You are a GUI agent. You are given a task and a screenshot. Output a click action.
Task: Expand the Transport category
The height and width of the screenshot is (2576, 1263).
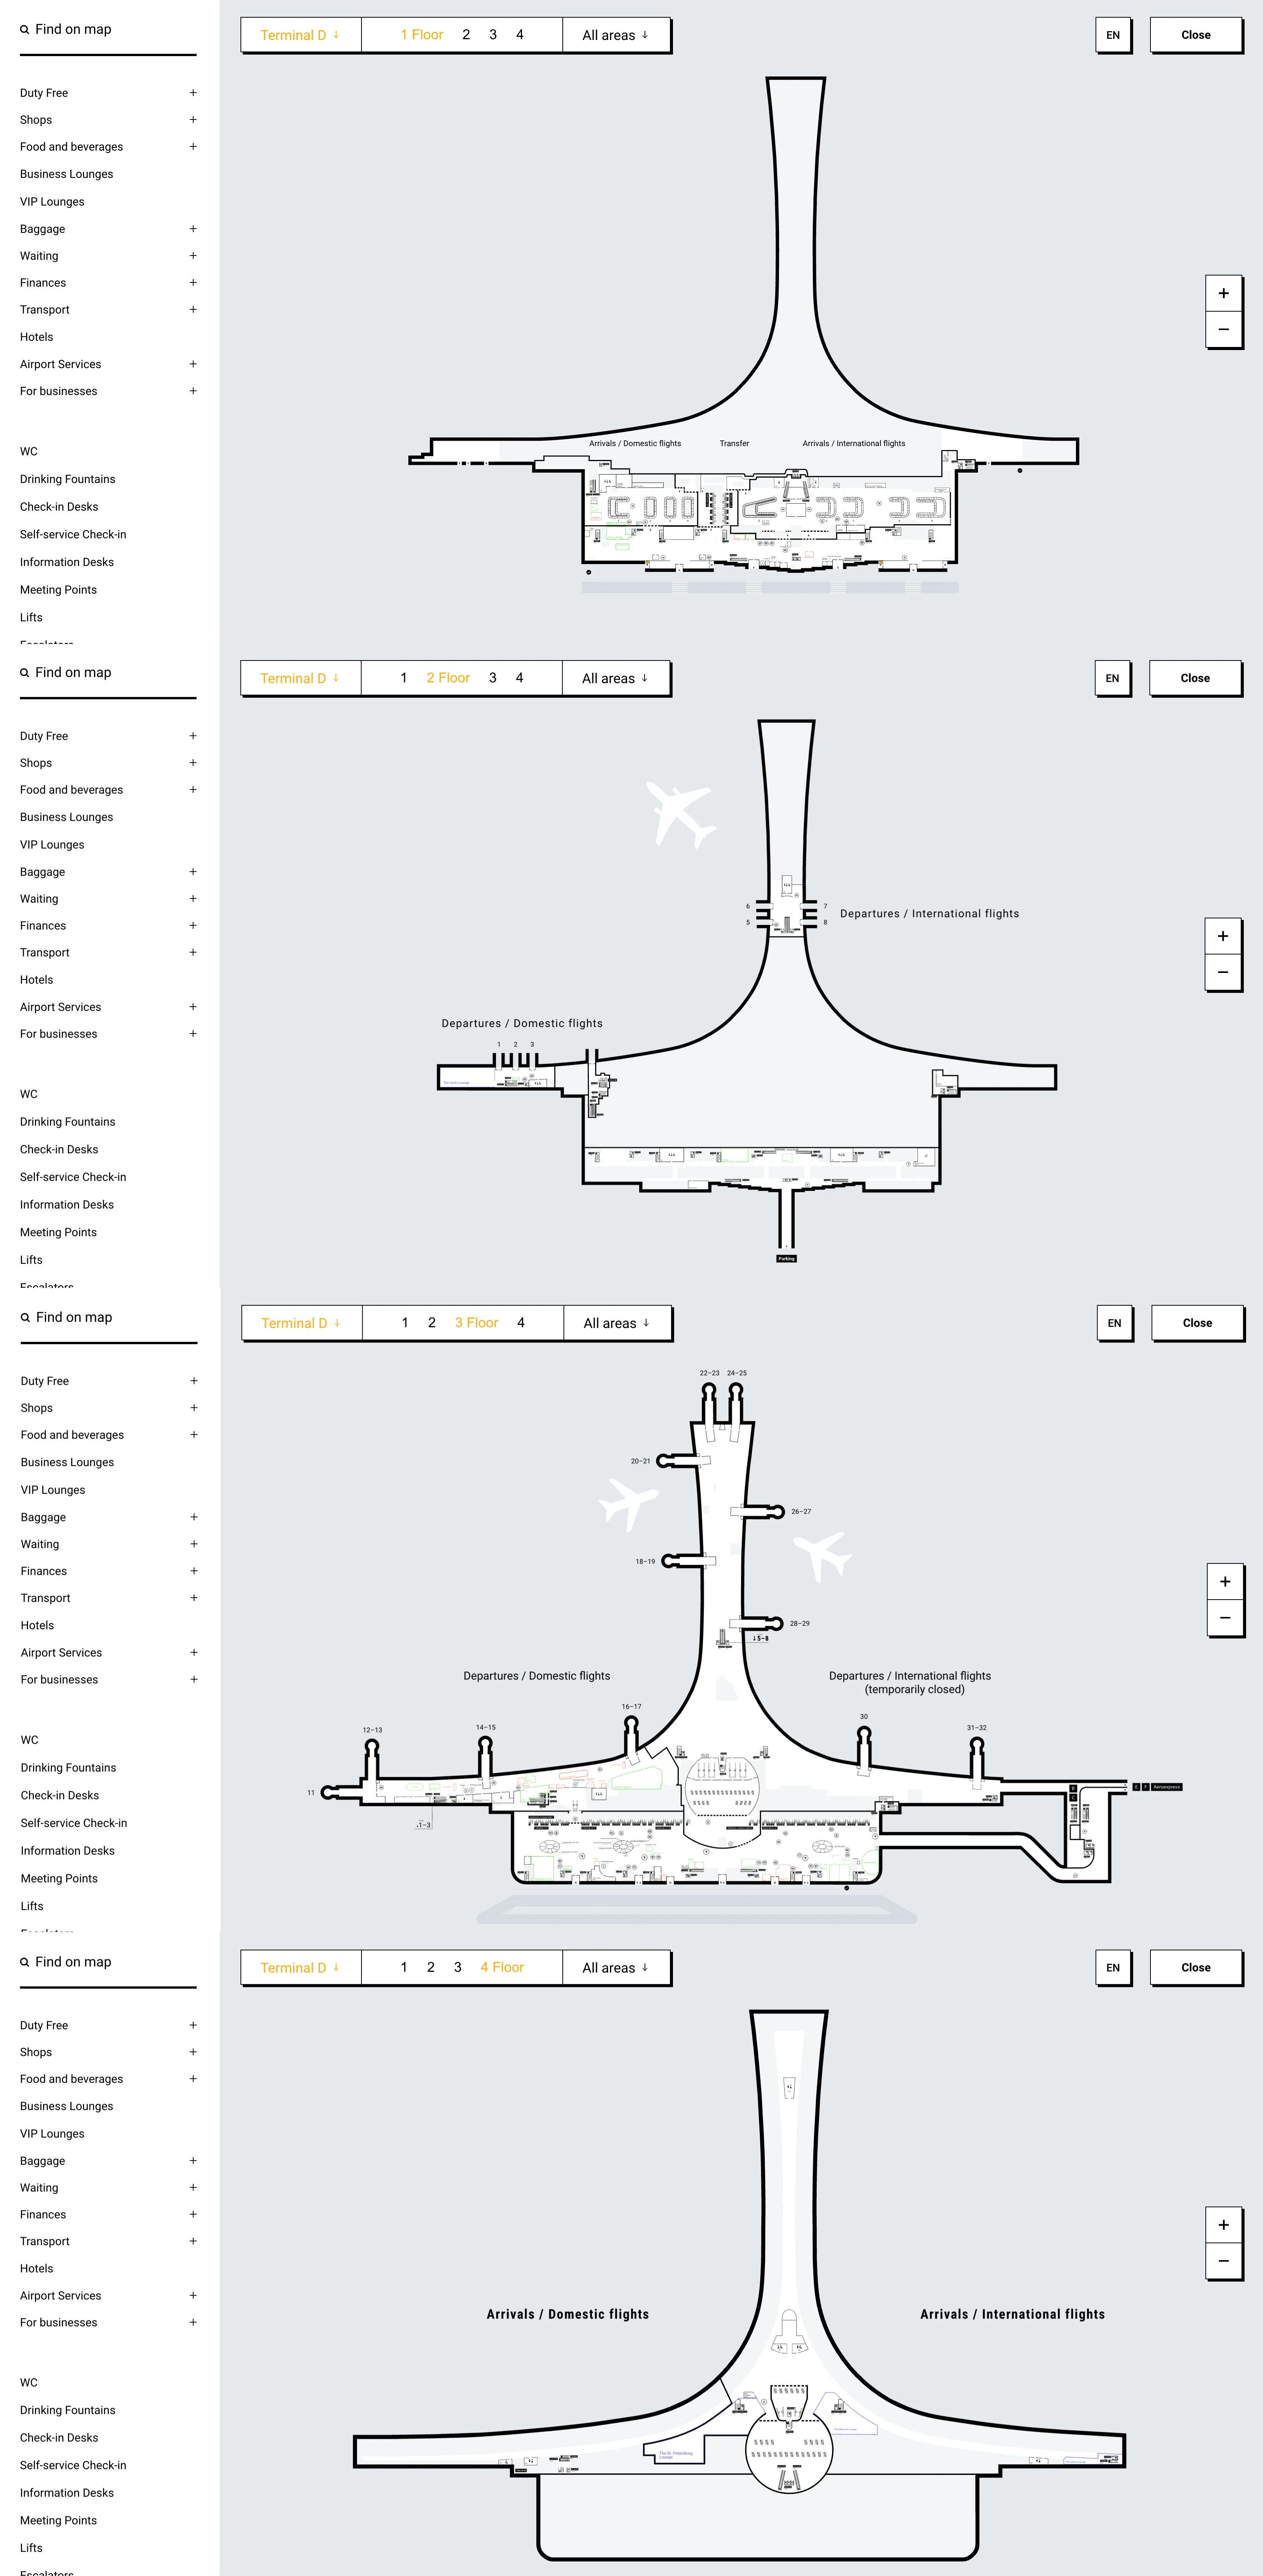click(x=192, y=310)
